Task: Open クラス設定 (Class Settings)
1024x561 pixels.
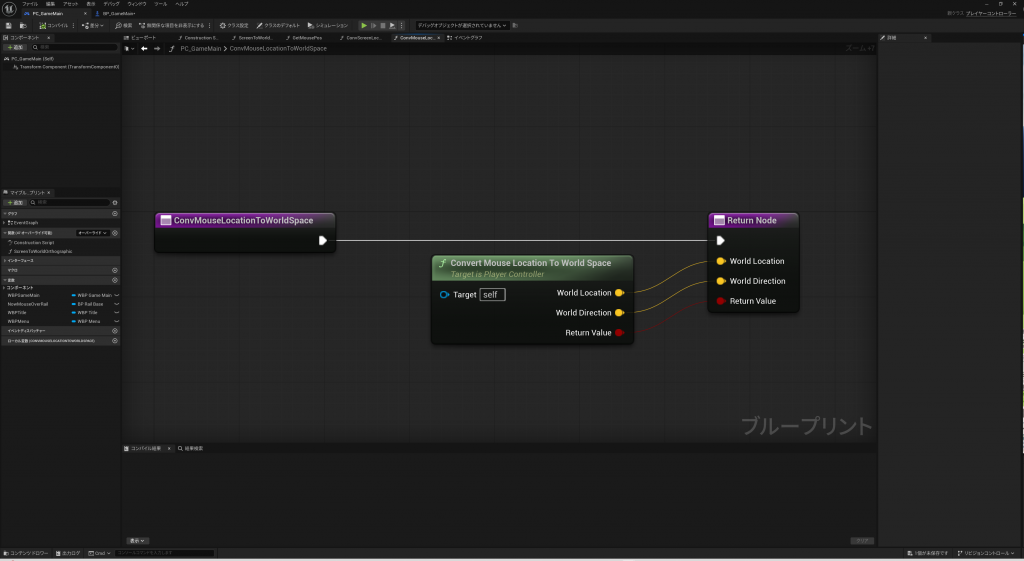Action: point(234,25)
